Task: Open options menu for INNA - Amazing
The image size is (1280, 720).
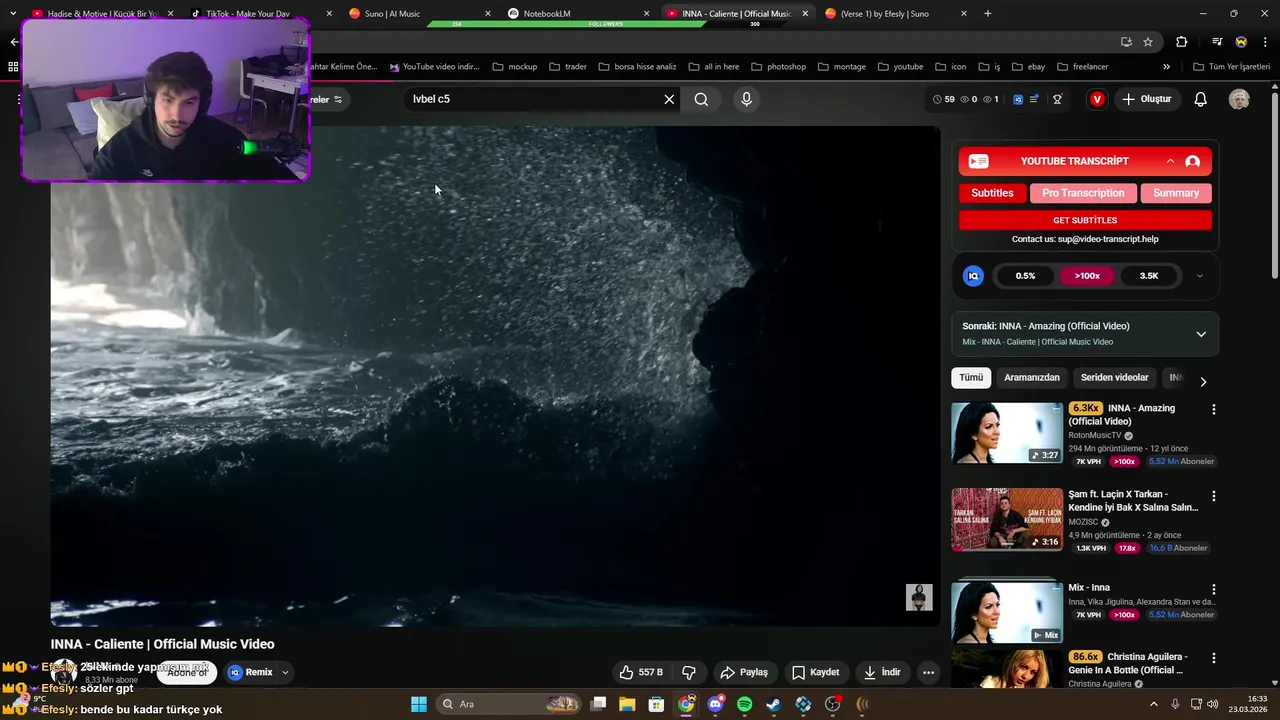Action: point(1214,410)
